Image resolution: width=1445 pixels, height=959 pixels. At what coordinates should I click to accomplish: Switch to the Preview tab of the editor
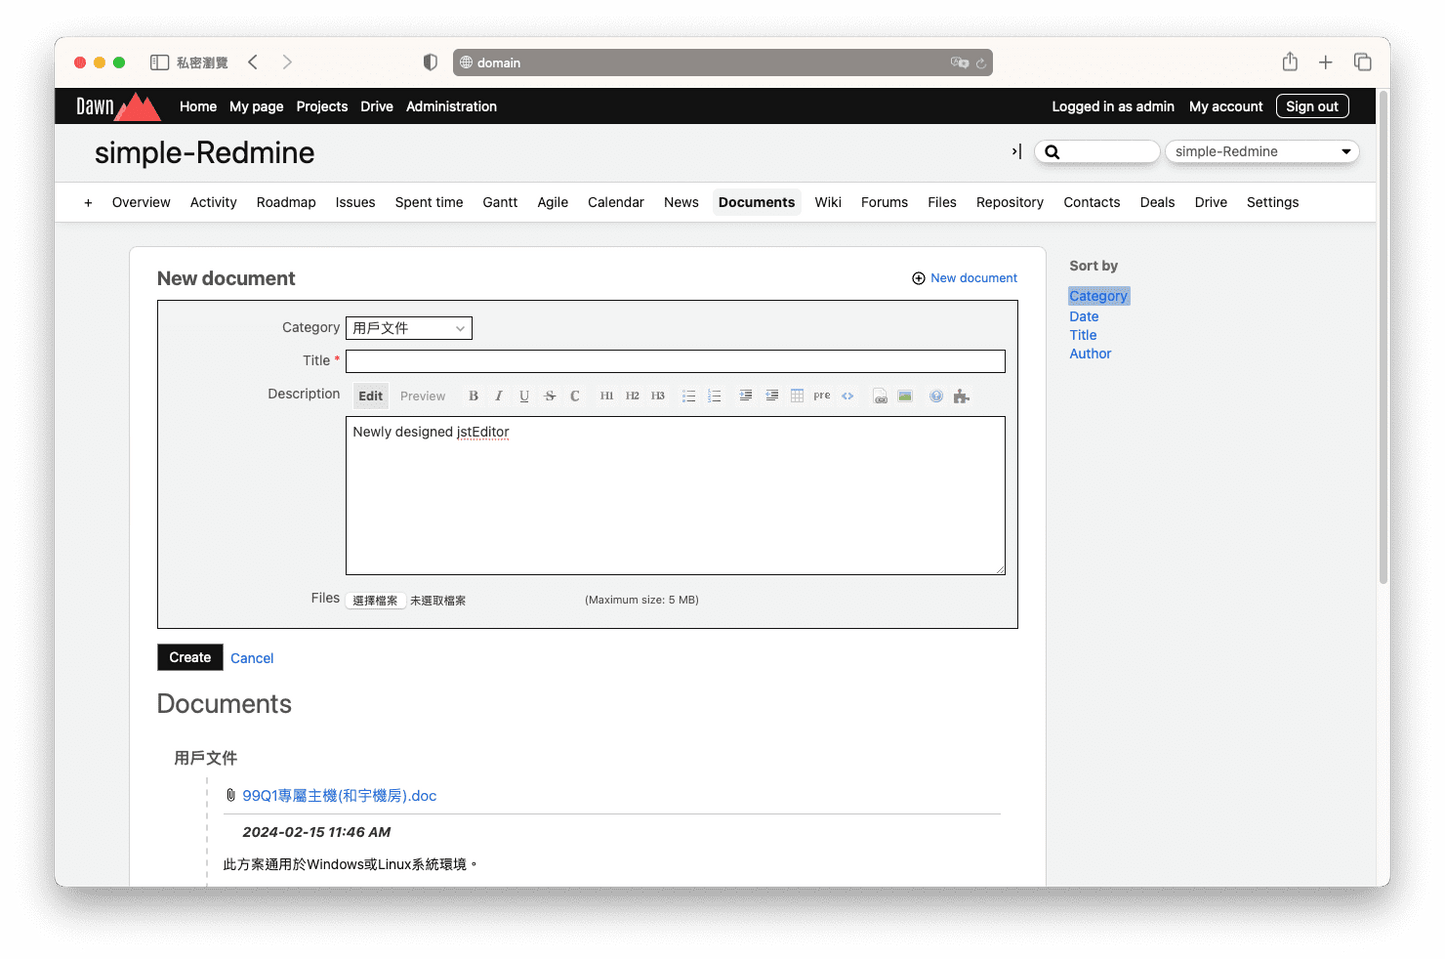pyautogui.click(x=422, y=395)
